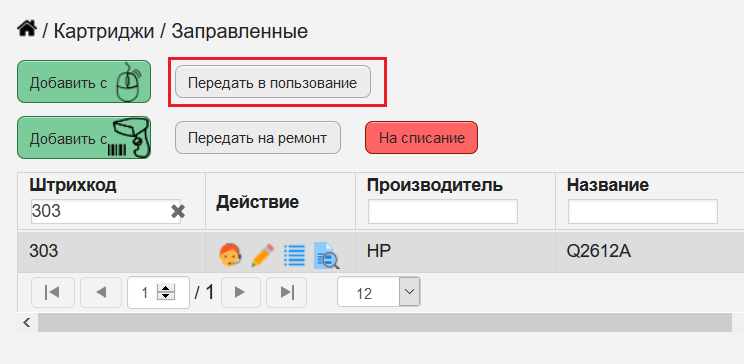Go to the next page
This screenshot has height=364, width=744.
241,293
